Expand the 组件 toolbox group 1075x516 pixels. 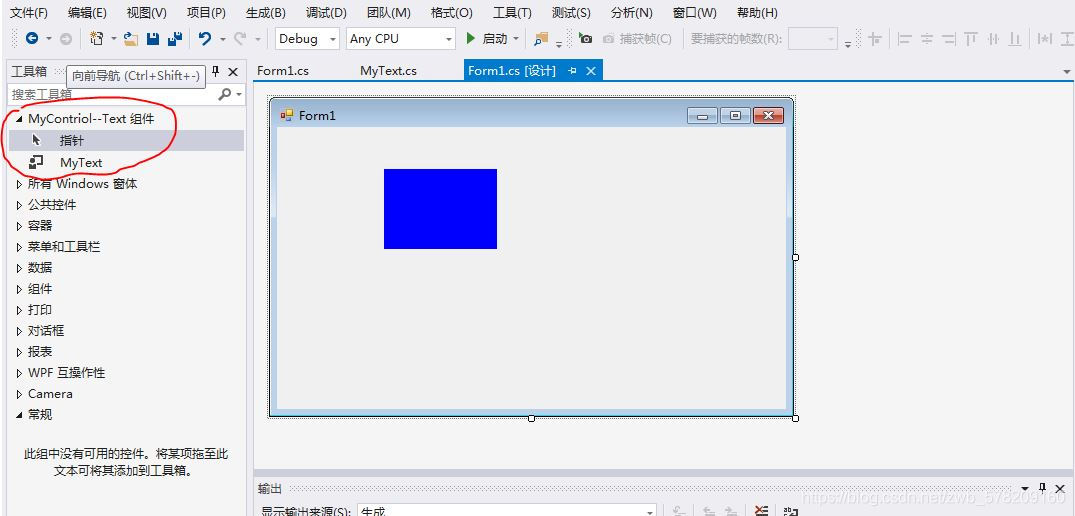click(19, 289)
